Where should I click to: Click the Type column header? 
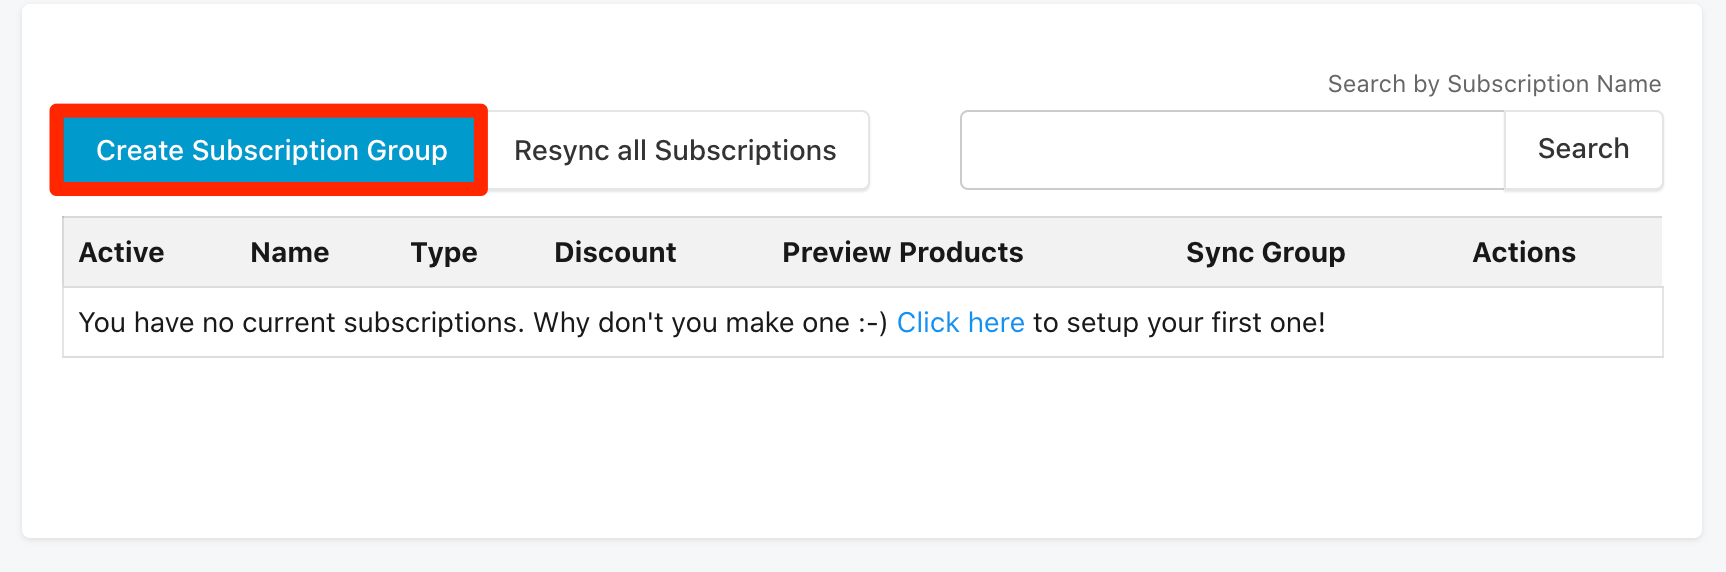point(443,253)
